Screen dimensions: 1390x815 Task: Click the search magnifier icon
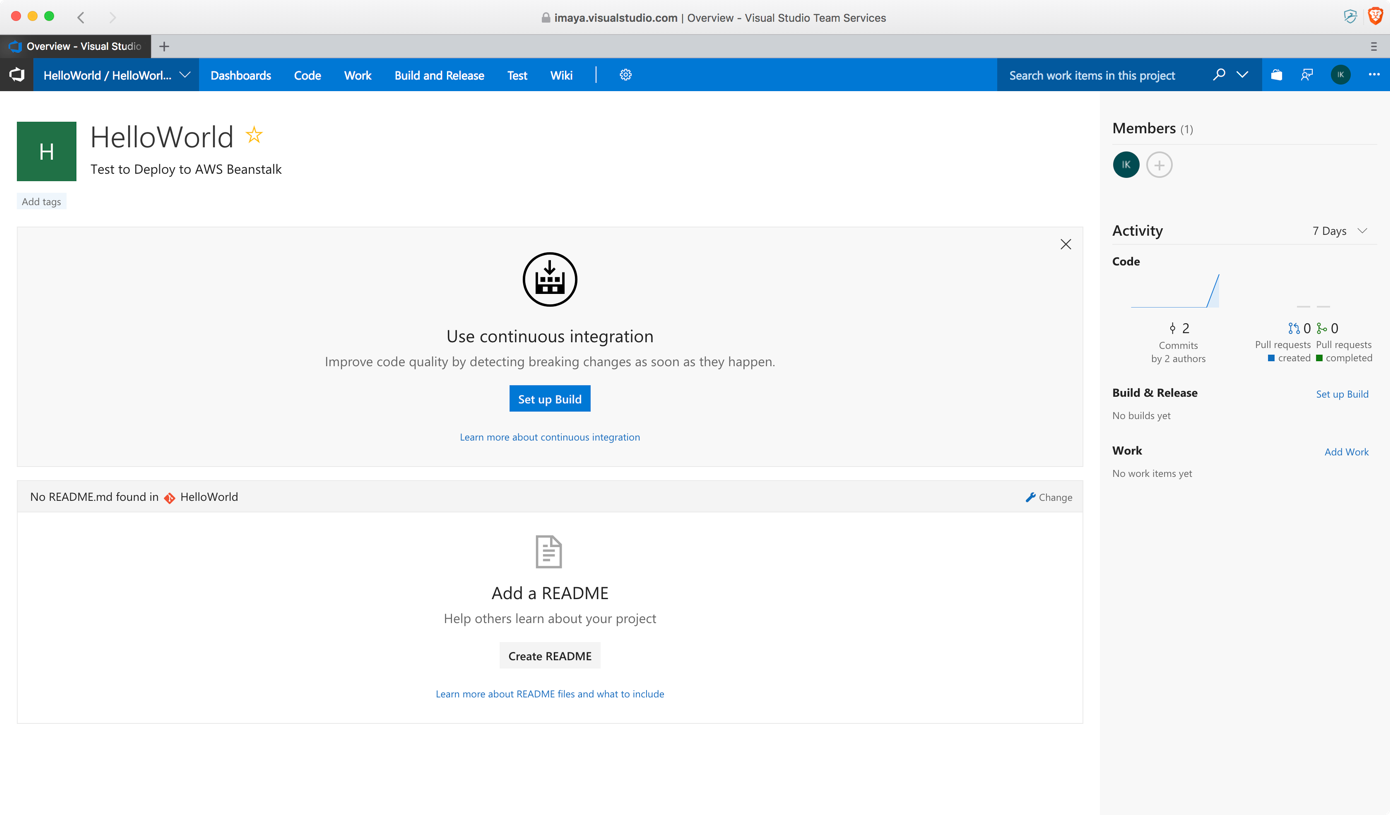(x=1219, y=75)
